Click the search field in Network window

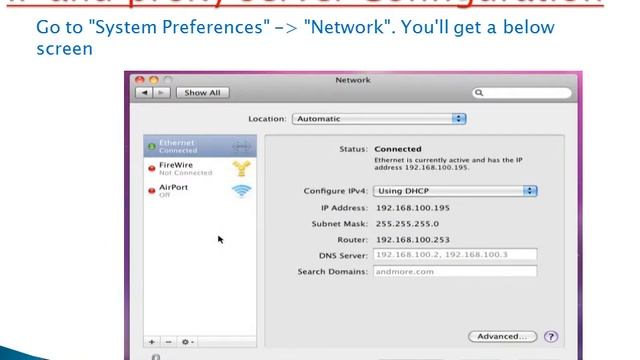tap(522, 93)
